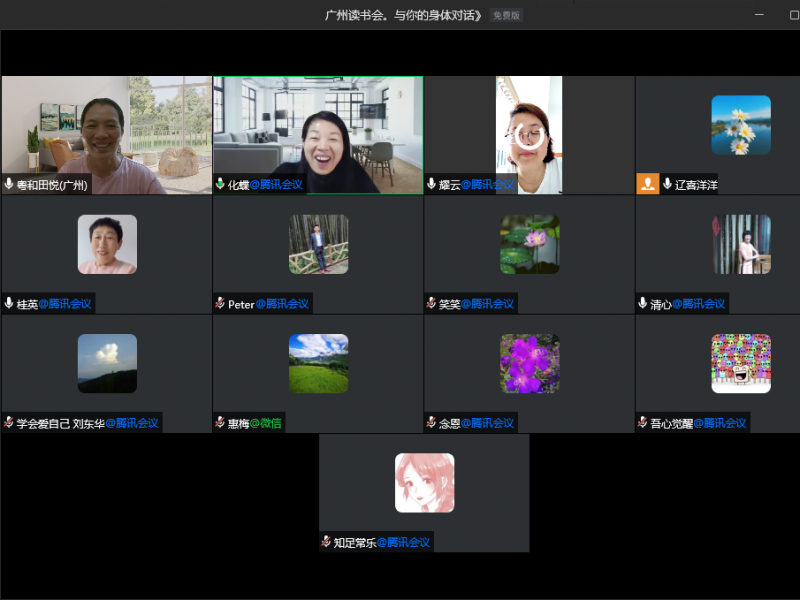Click the mic icon beside 耀云
Screen dimensions: 800x600
click(431, 184)
